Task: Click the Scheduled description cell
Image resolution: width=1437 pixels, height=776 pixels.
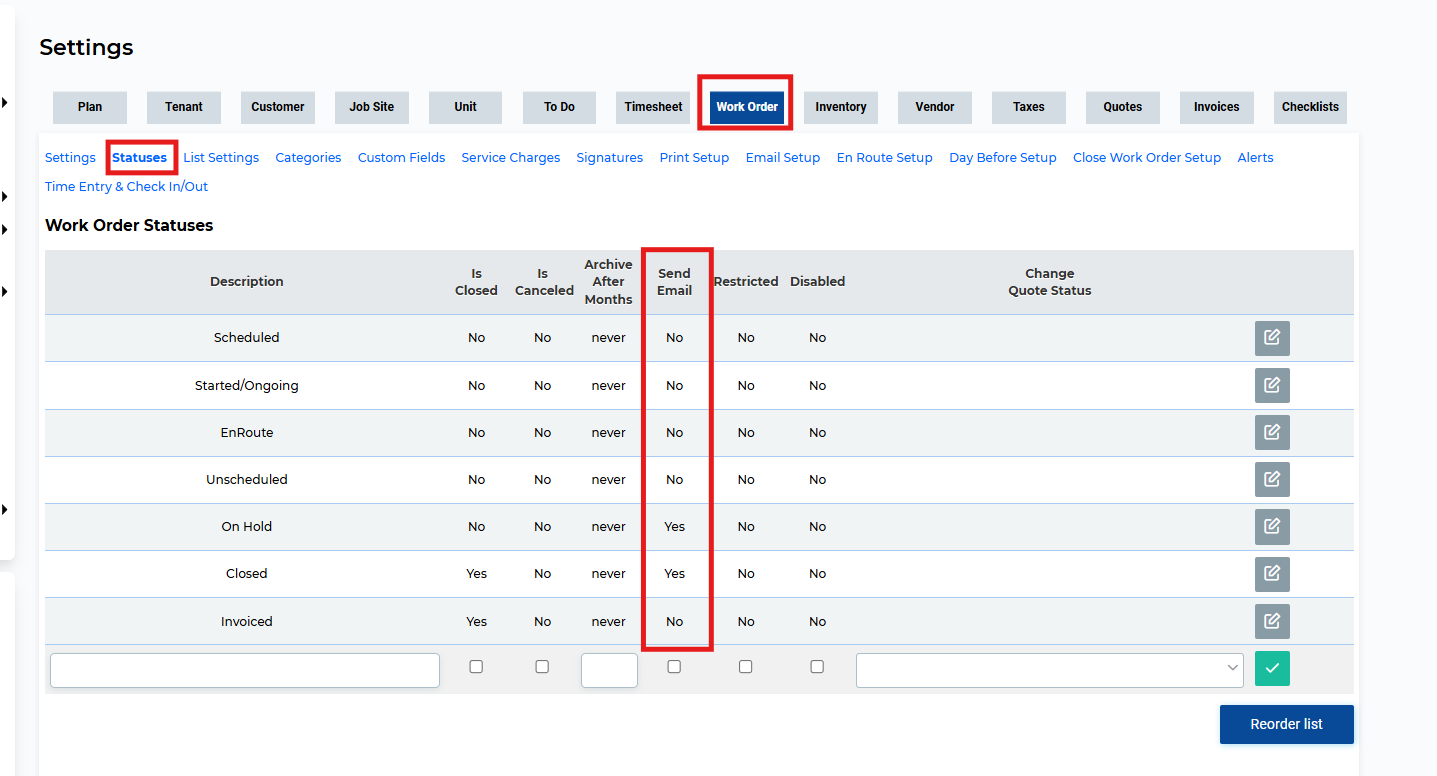Action: coord(247,338)
